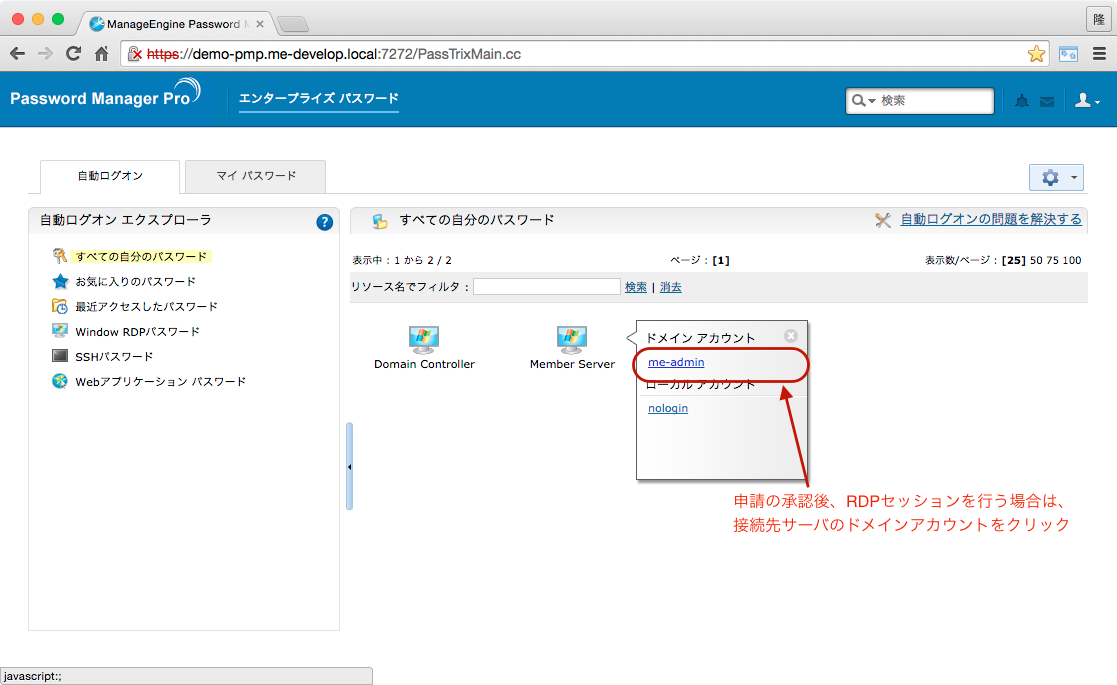
Task: Open the user account menu
Action: click(1087, 100)
